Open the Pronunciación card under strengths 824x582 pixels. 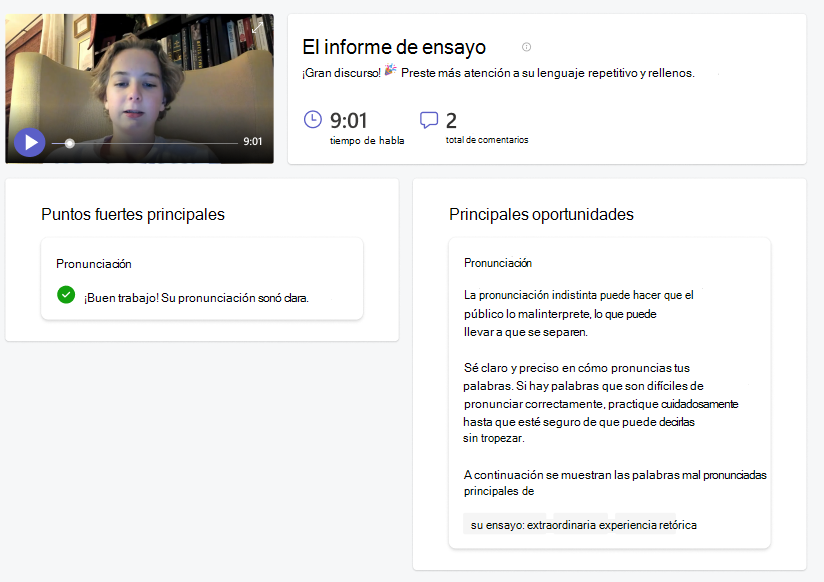tap(202, 279)
